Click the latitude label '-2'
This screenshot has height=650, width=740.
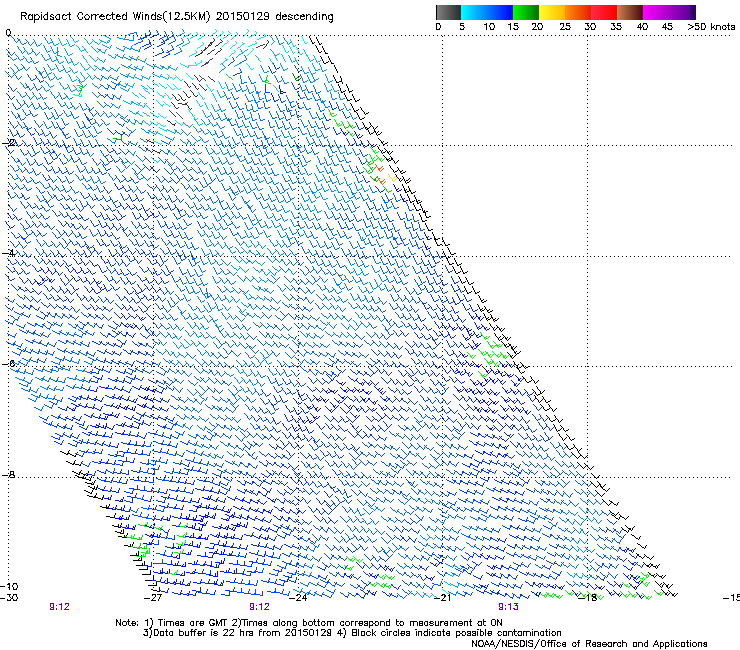point(9,143)
